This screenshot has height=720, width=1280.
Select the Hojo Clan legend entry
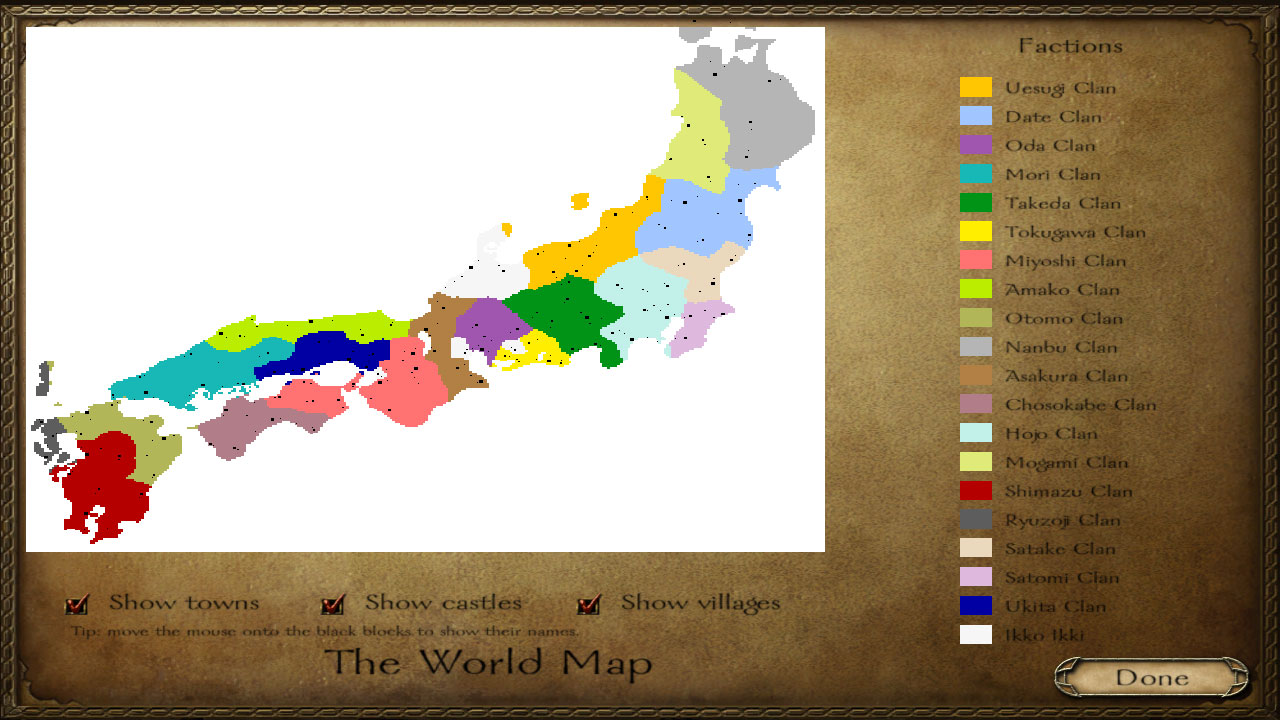click(1051, 434)
